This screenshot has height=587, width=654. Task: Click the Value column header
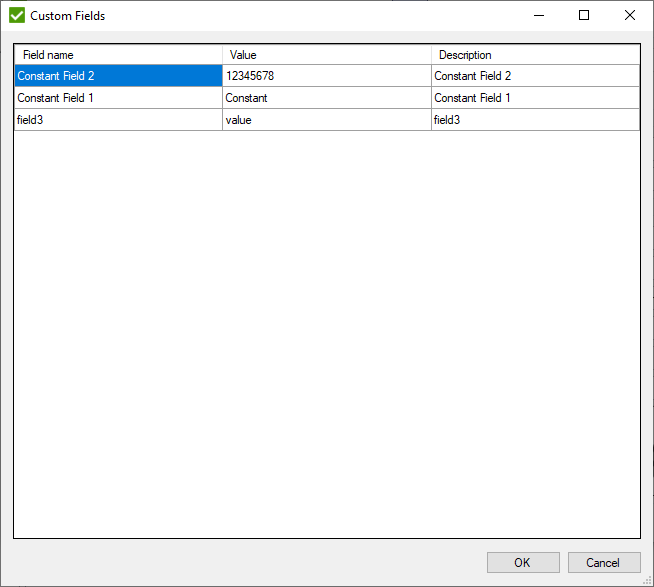pos(327,55)
